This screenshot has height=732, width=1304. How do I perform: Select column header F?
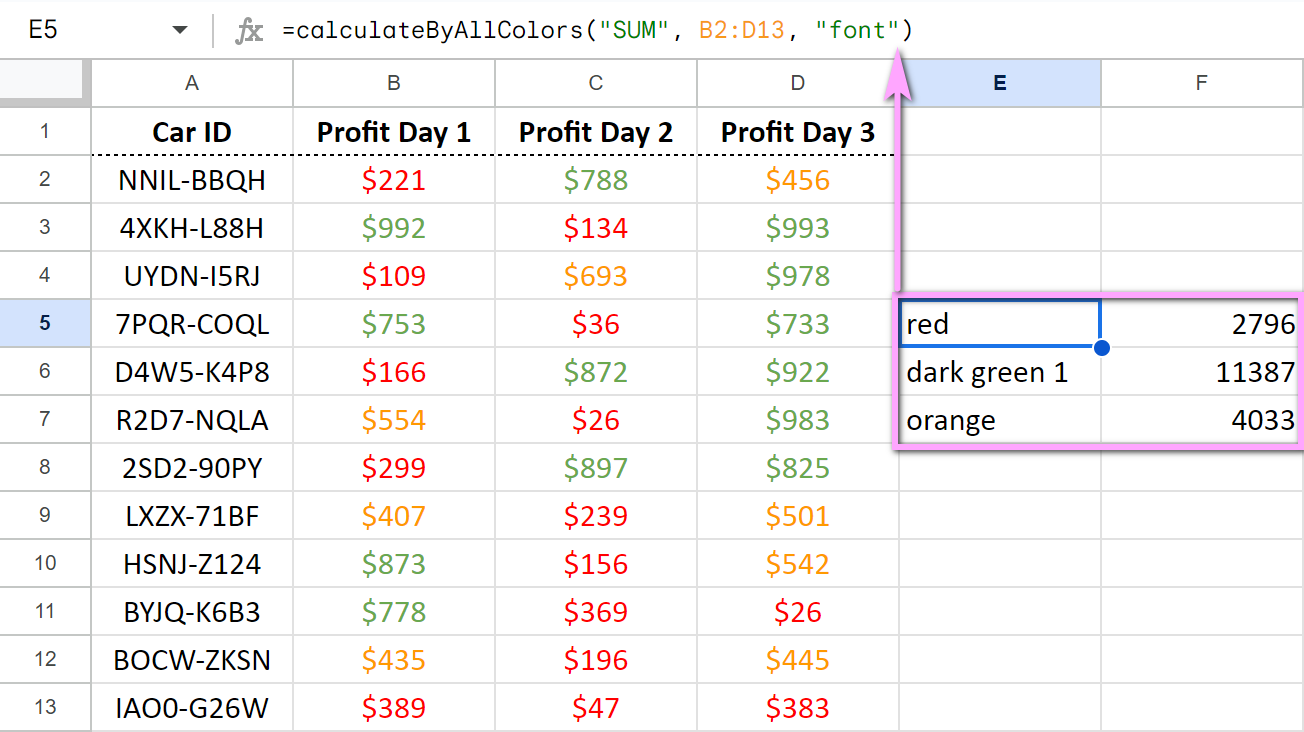pyautogui.click(x=1201, y=83)
